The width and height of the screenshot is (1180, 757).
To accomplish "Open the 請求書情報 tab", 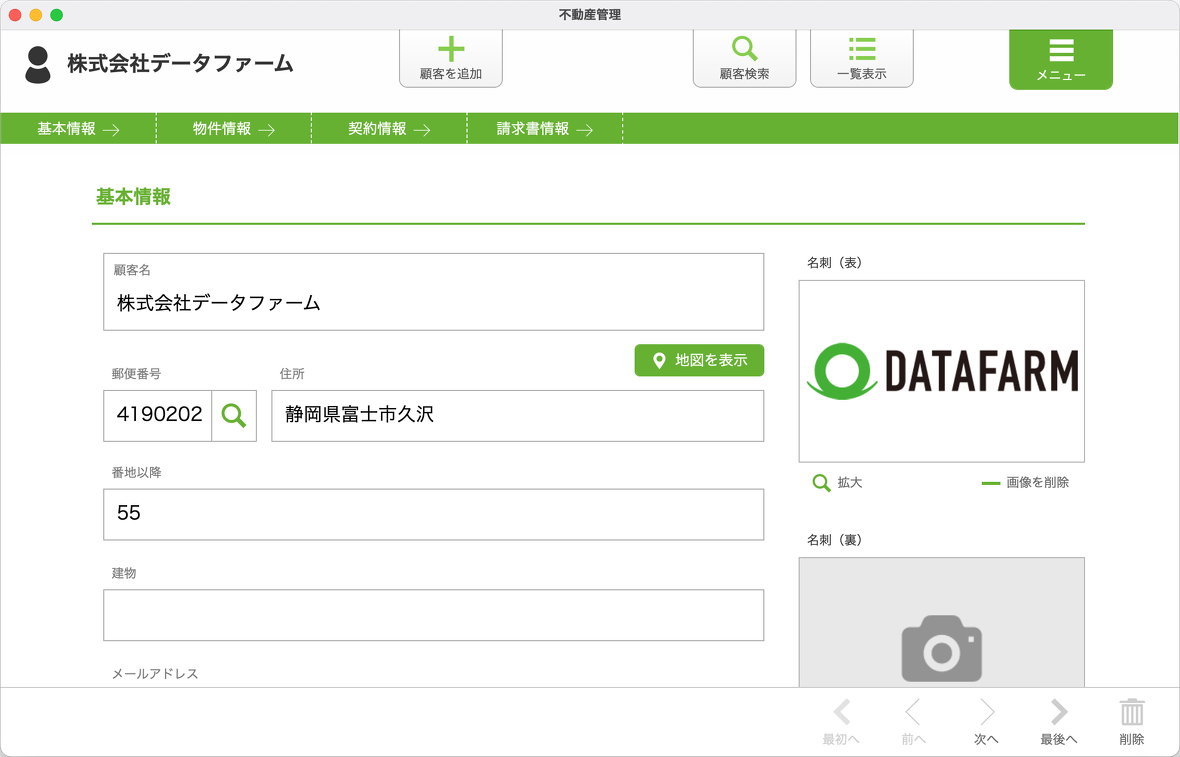I will [x=545, y=129].
